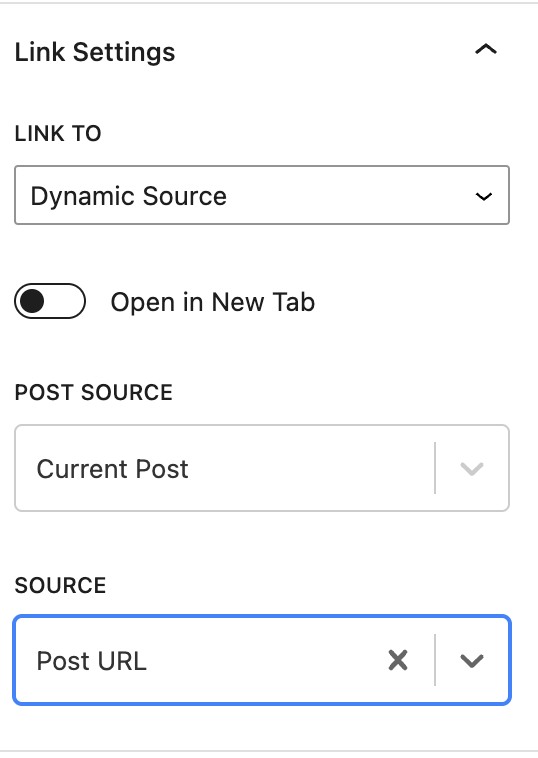Viewport: 538px width, 758px height.
Task: Click blank area inside Source field
Action: (266, 660)
